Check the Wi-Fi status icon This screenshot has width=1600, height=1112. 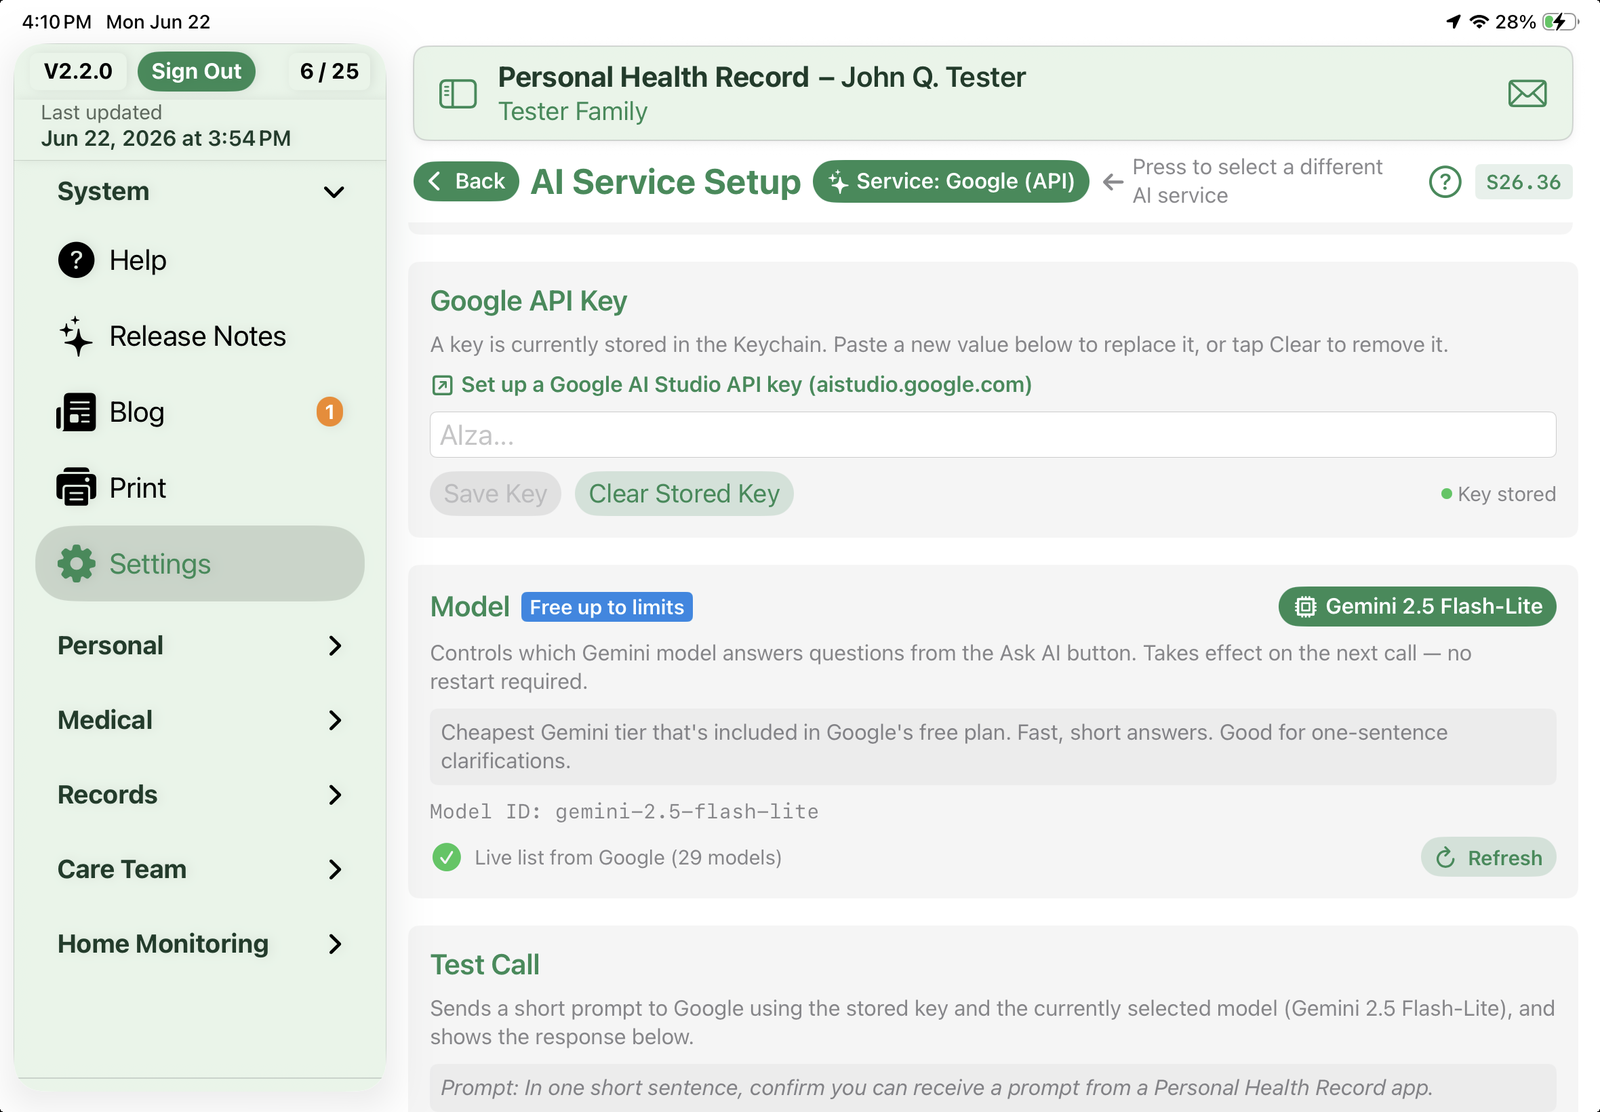pos(1479,22)
